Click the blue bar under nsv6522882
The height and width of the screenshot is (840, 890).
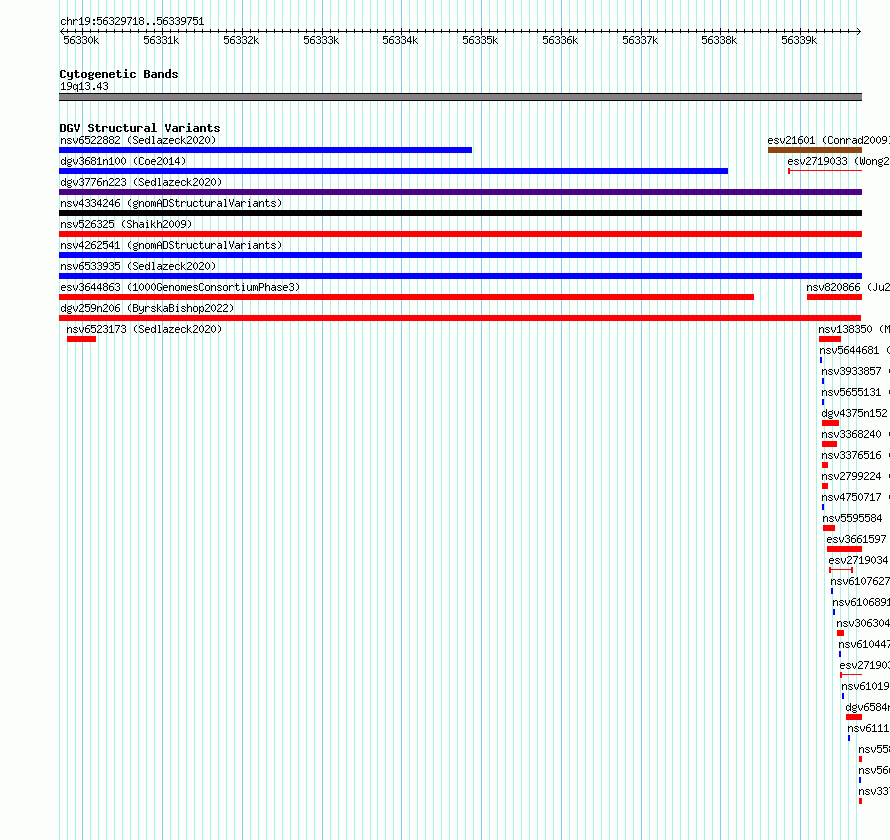coord(266,150)
